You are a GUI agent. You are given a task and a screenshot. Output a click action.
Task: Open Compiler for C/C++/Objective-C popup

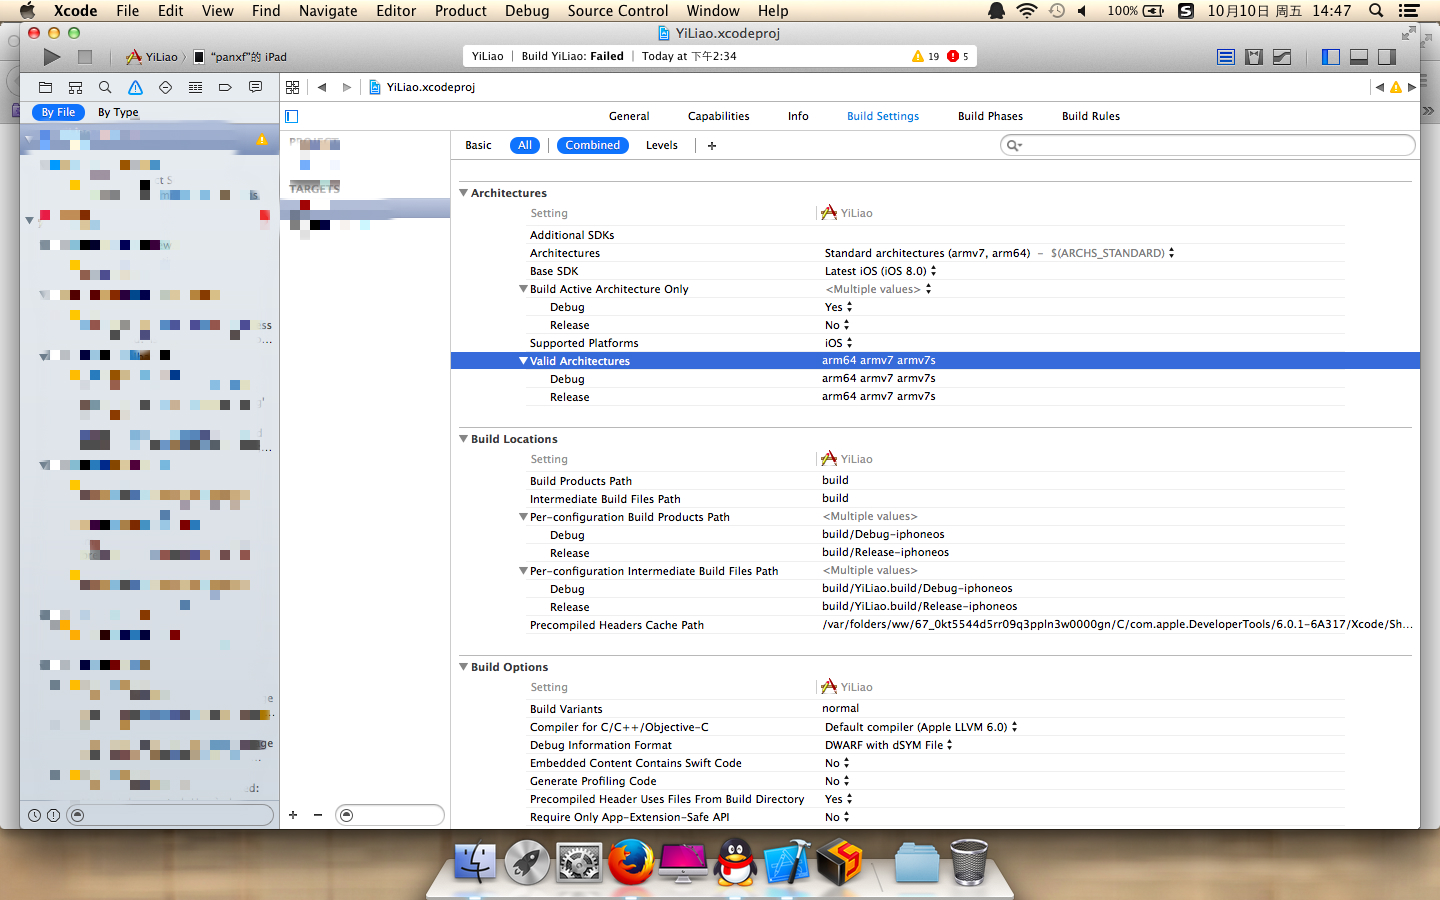tap(921, 727)
